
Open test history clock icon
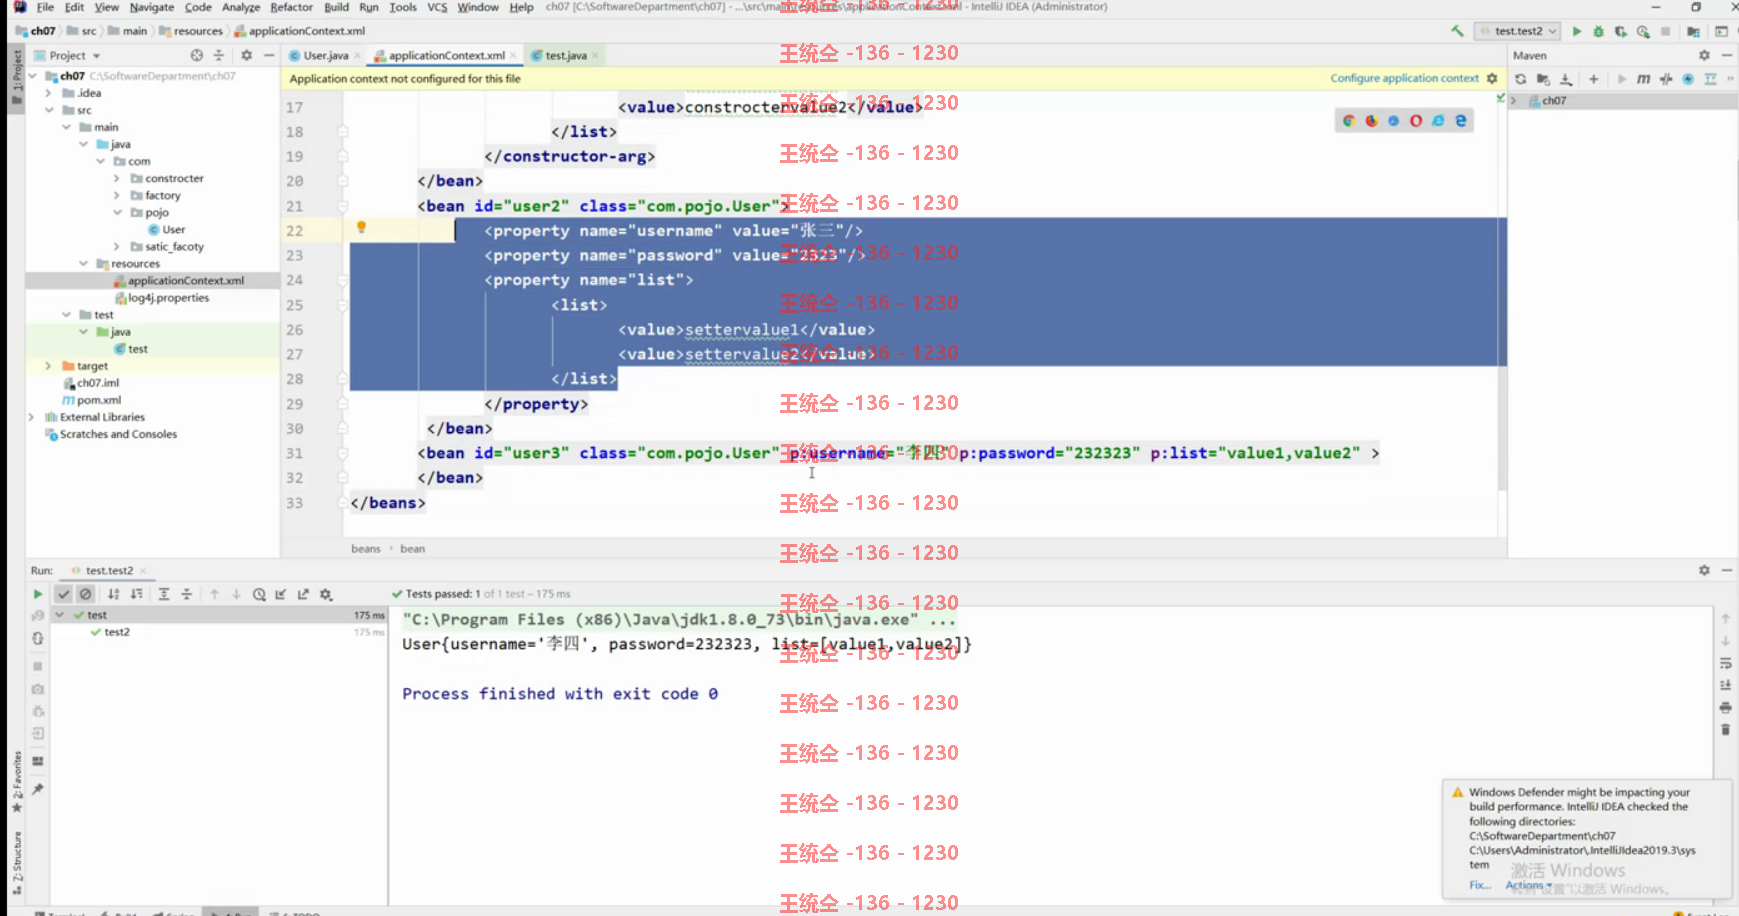point(259,594)
